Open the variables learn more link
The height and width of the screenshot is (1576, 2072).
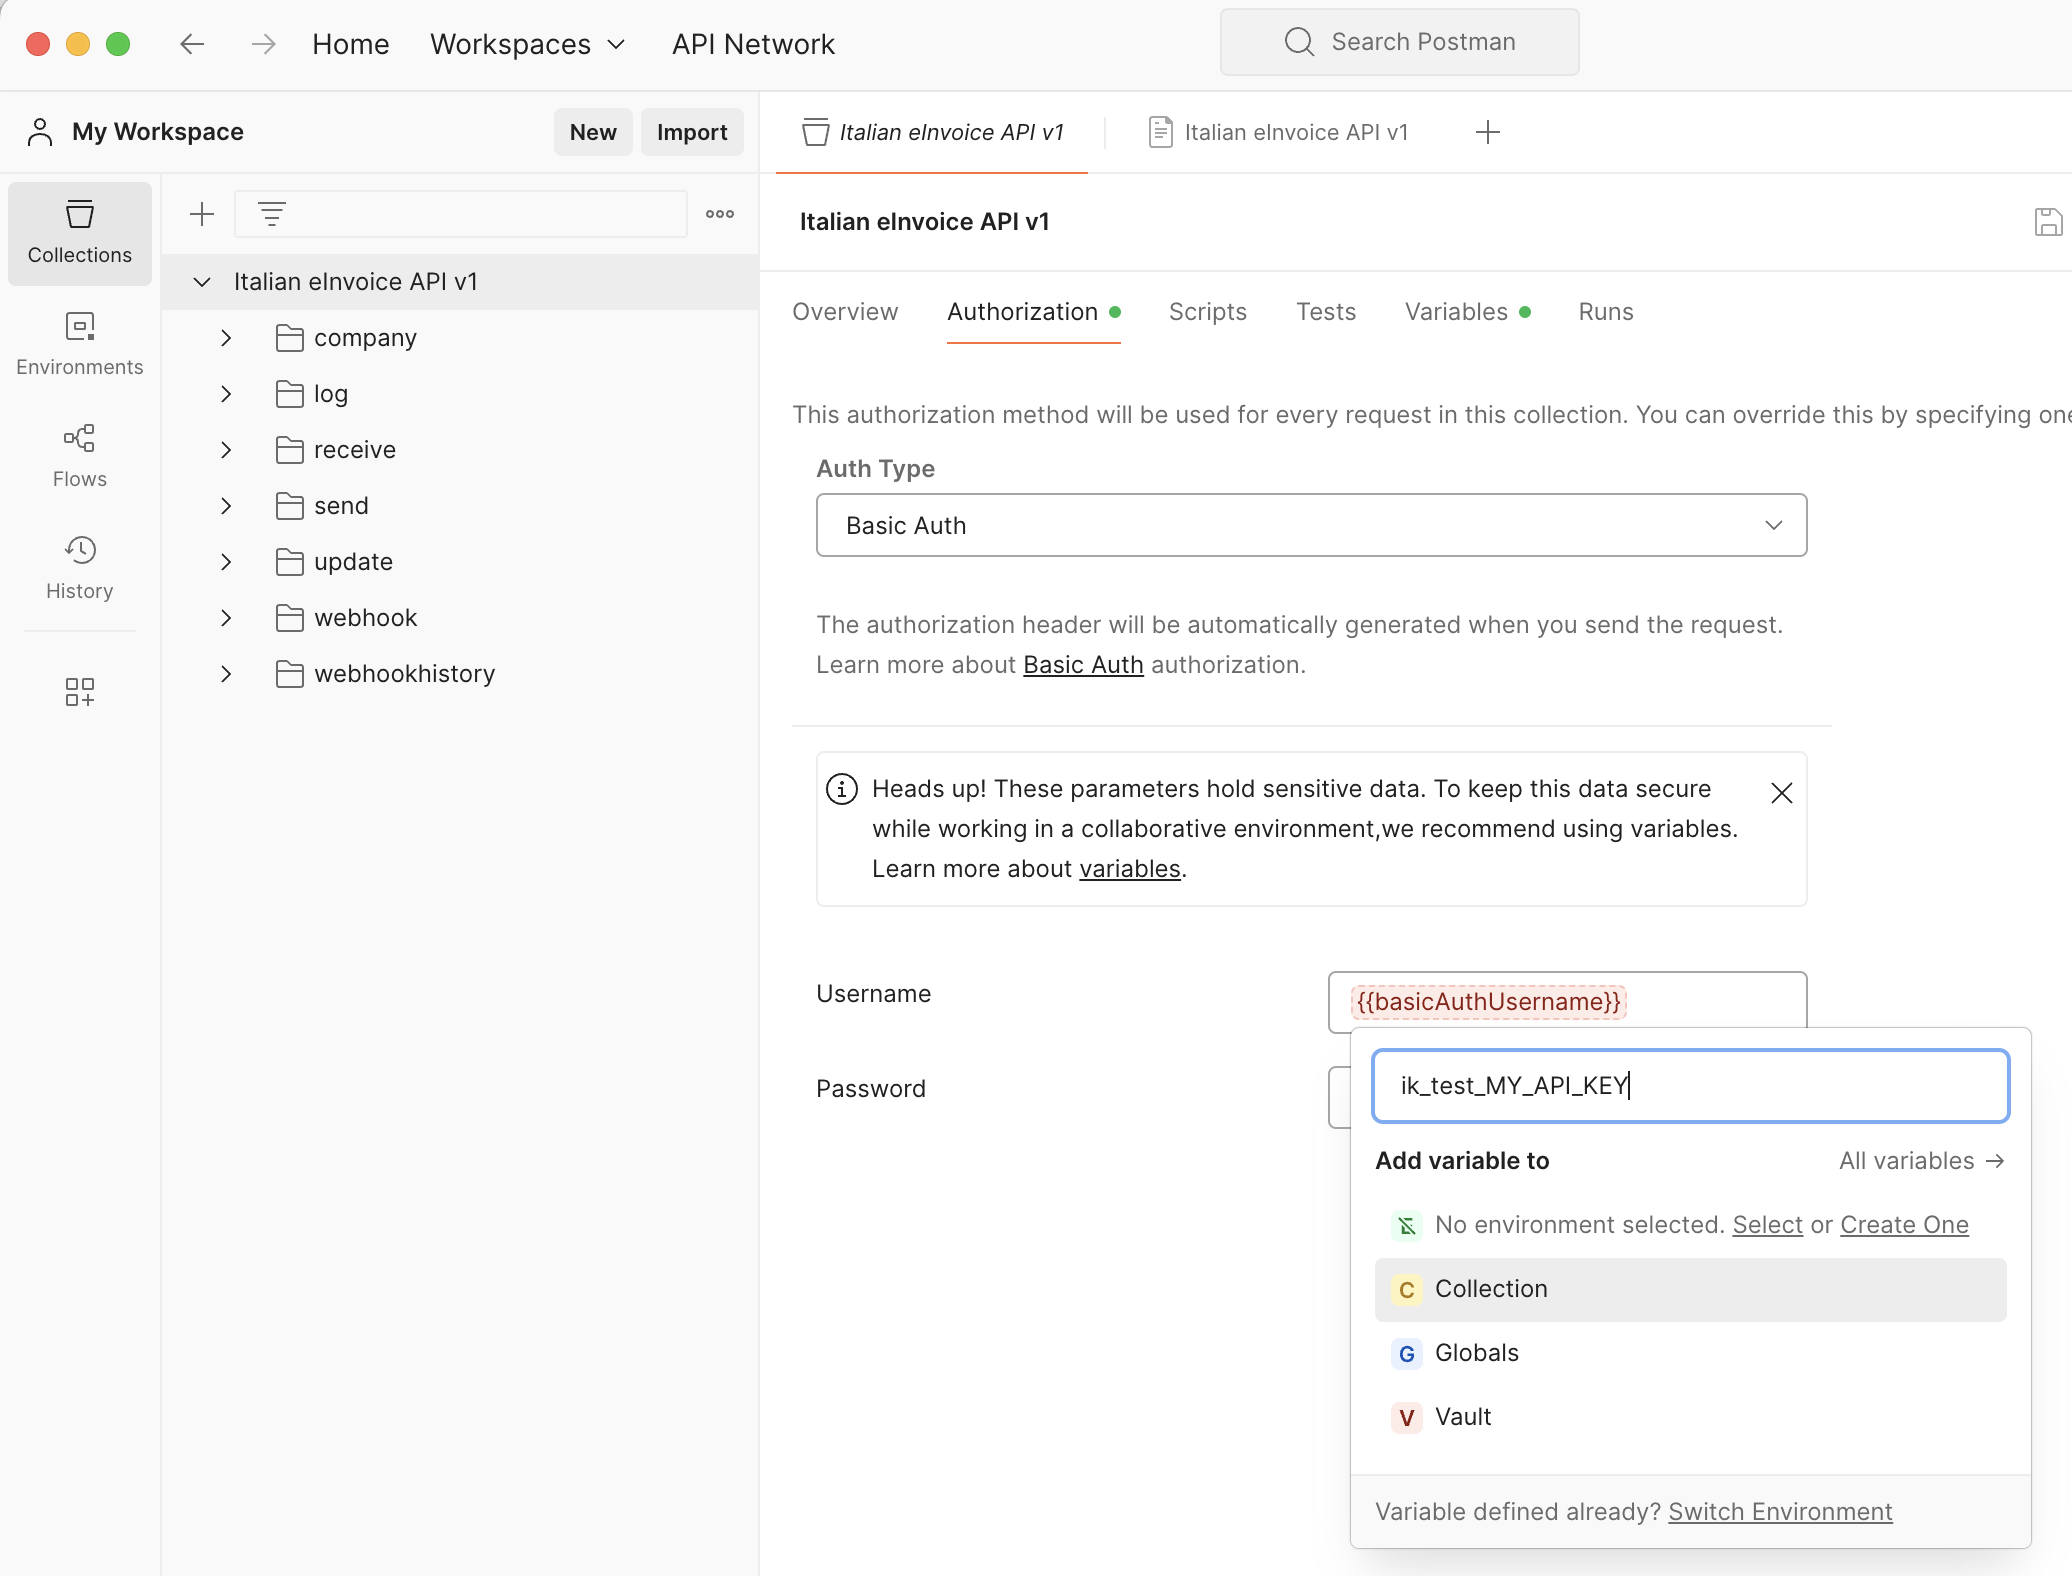pos(1130,869)
